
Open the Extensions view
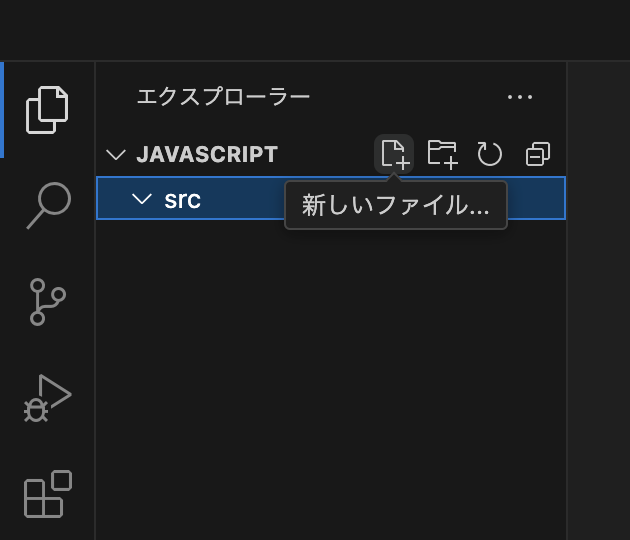point(47,493)
